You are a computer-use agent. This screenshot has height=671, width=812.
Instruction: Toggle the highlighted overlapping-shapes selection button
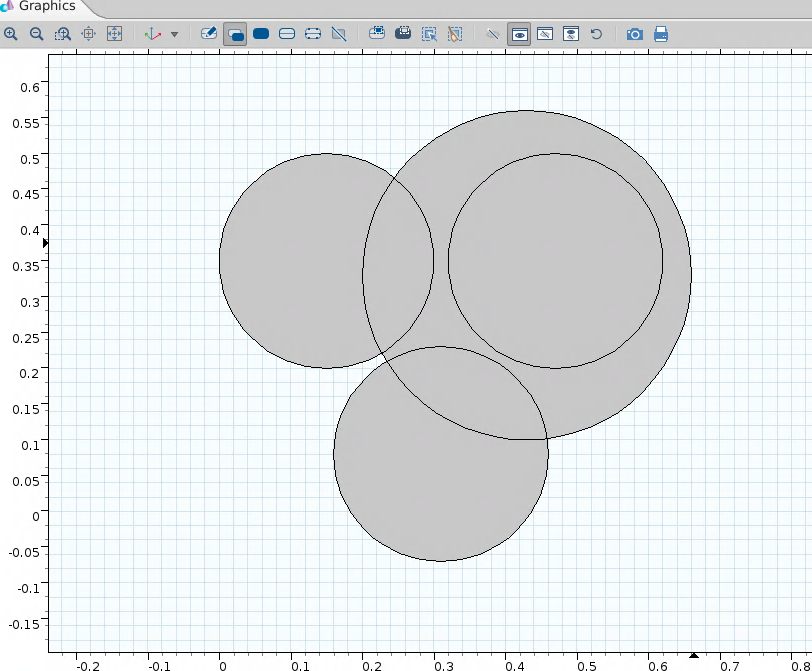[x=235, y=34]
